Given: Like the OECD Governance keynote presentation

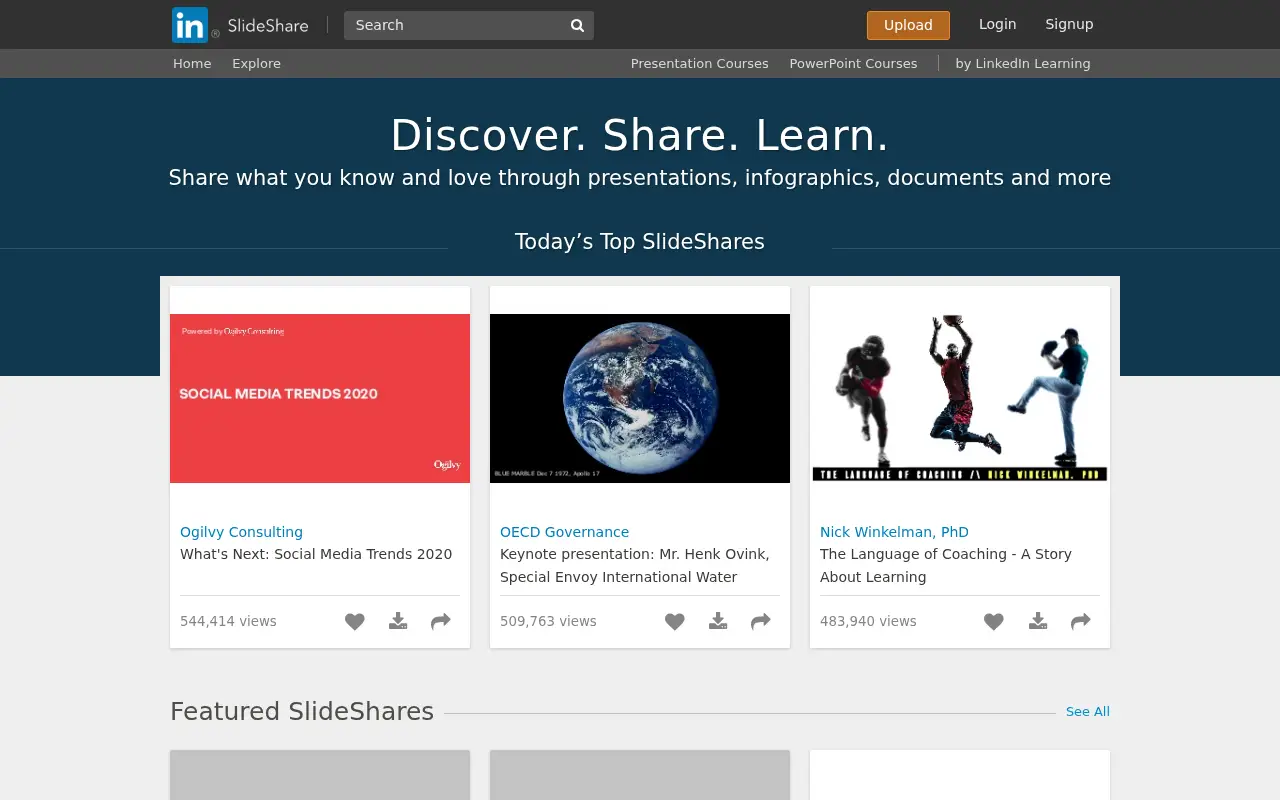Looking at the screenshot, I should pos(675,621).
